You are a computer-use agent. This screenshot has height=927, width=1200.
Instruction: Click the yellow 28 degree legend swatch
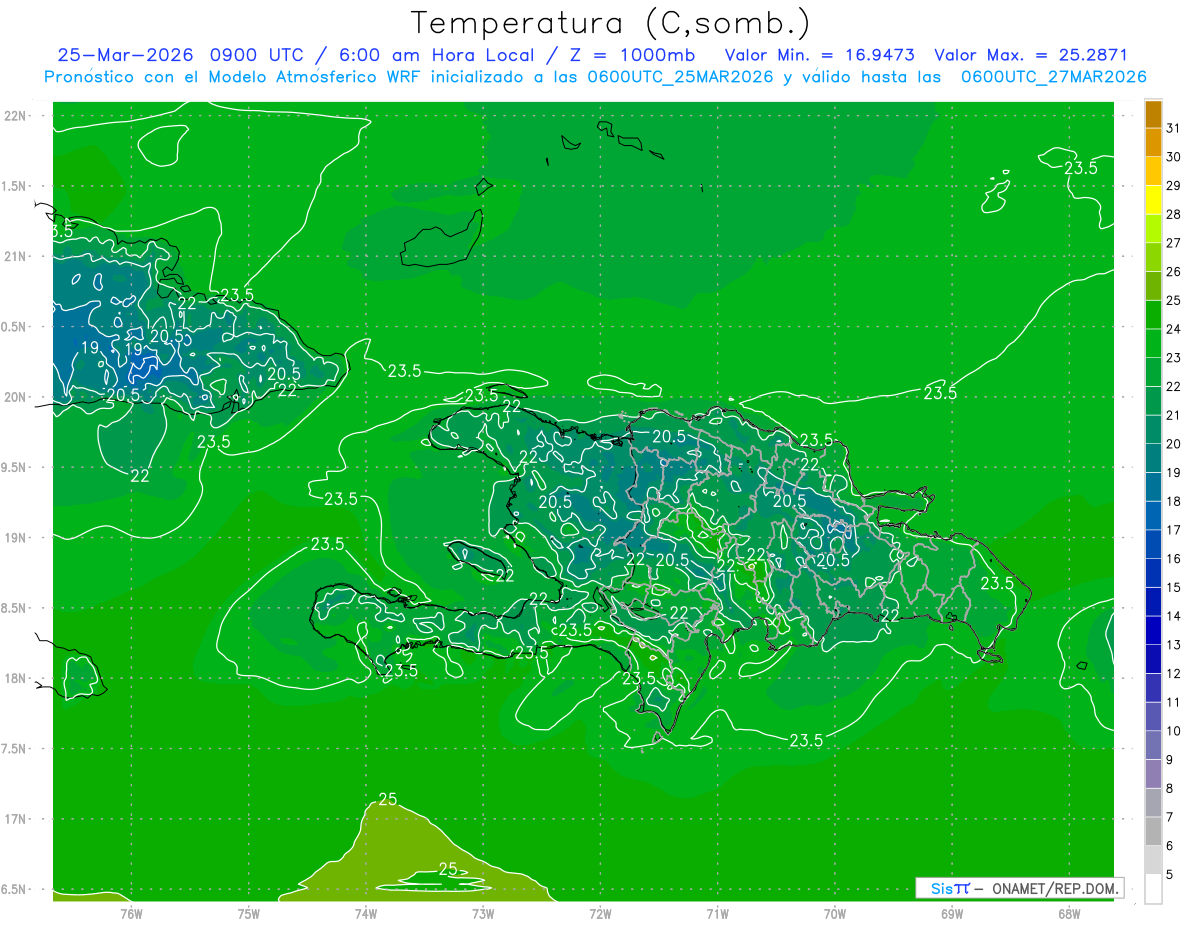1153,200
